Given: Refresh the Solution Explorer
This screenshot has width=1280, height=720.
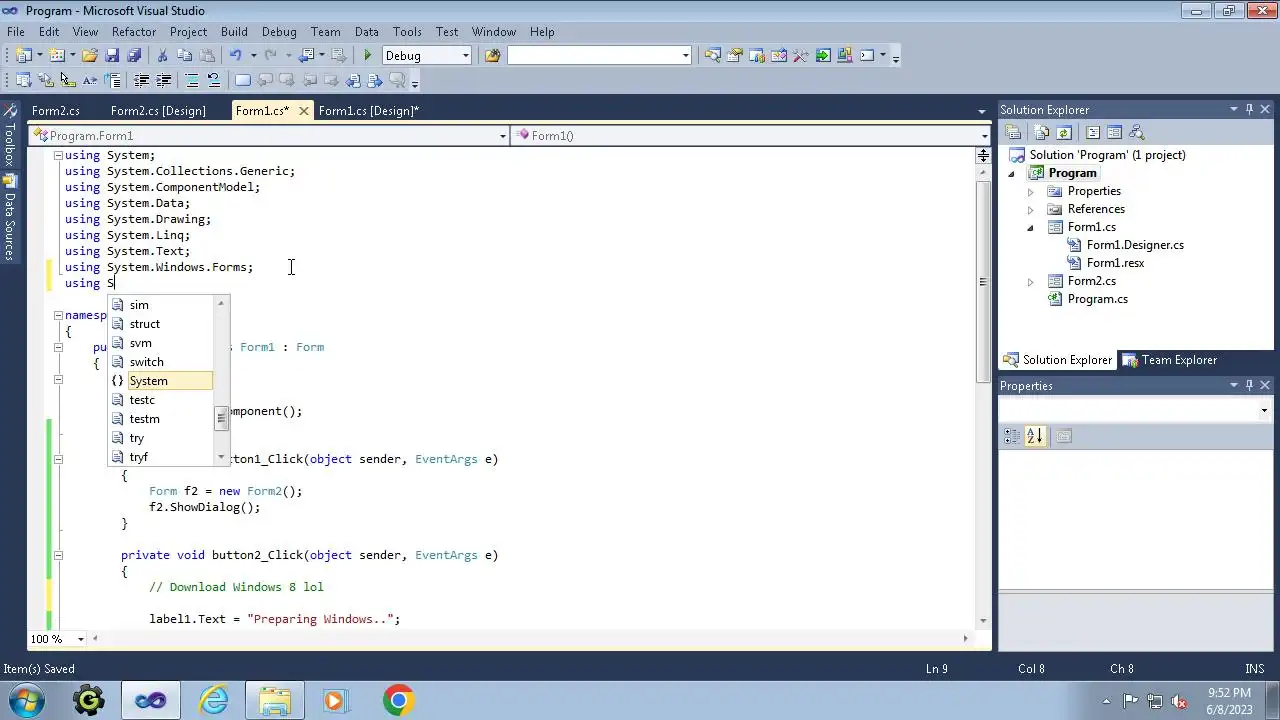Looking at the screenshot, I should pos(1064,132).
